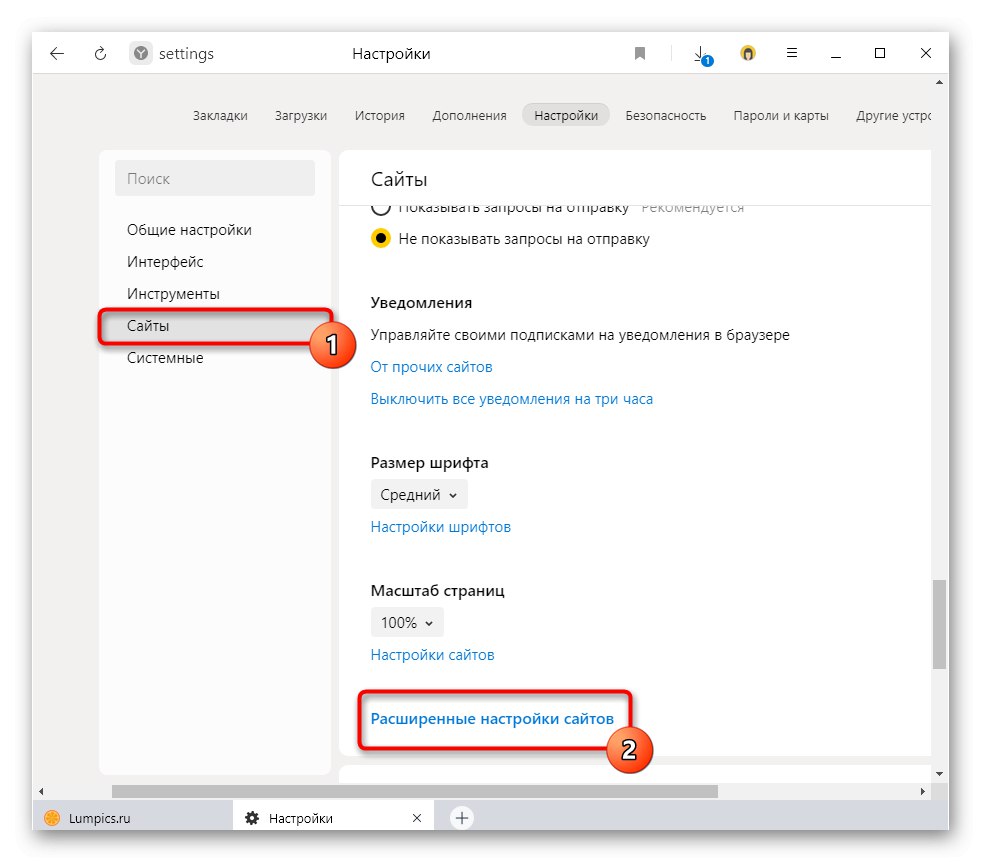Select the Настройки top tab
The image size is (981, 862).
click(x=566, y=115)
